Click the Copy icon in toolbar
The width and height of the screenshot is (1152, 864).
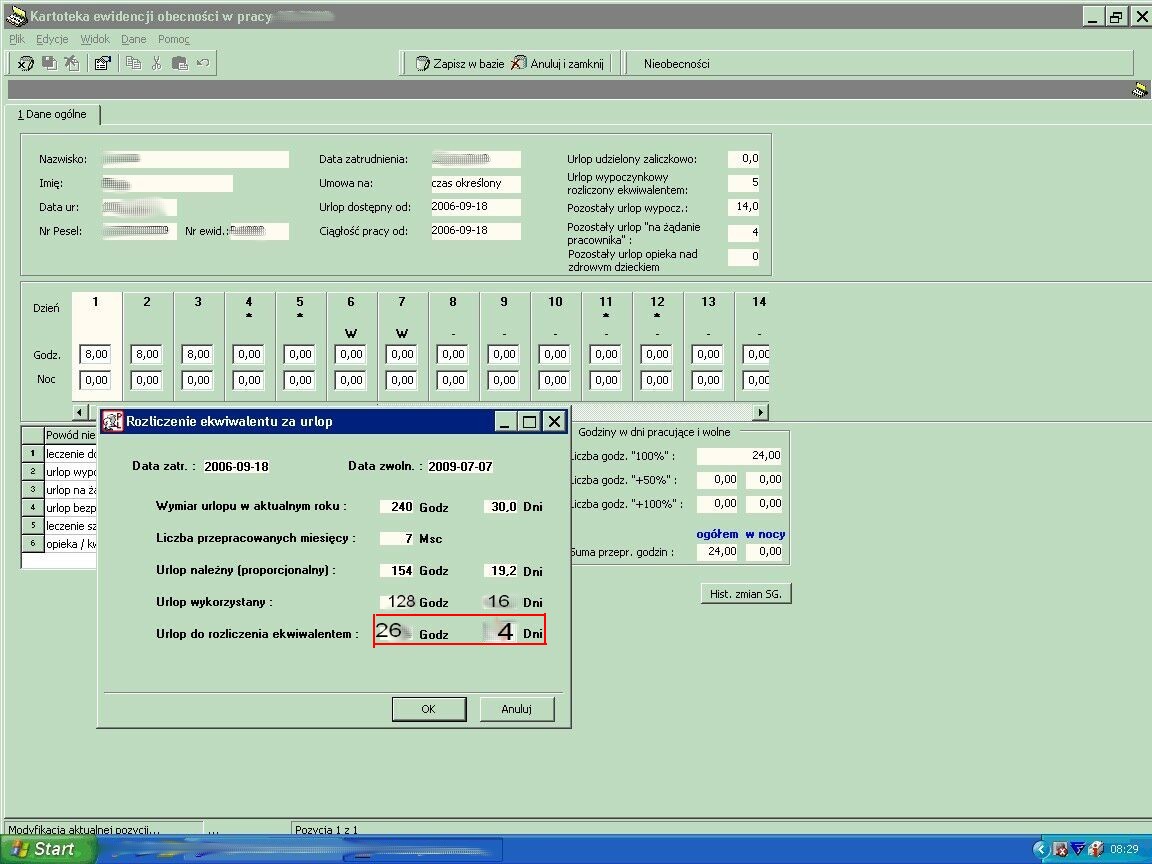[133, 63]
